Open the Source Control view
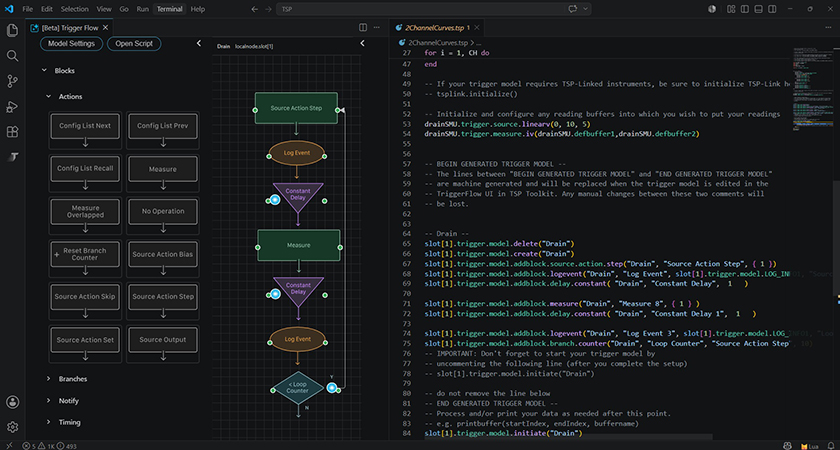The height and width of the screenshot is (450, 840). (12, 81)
